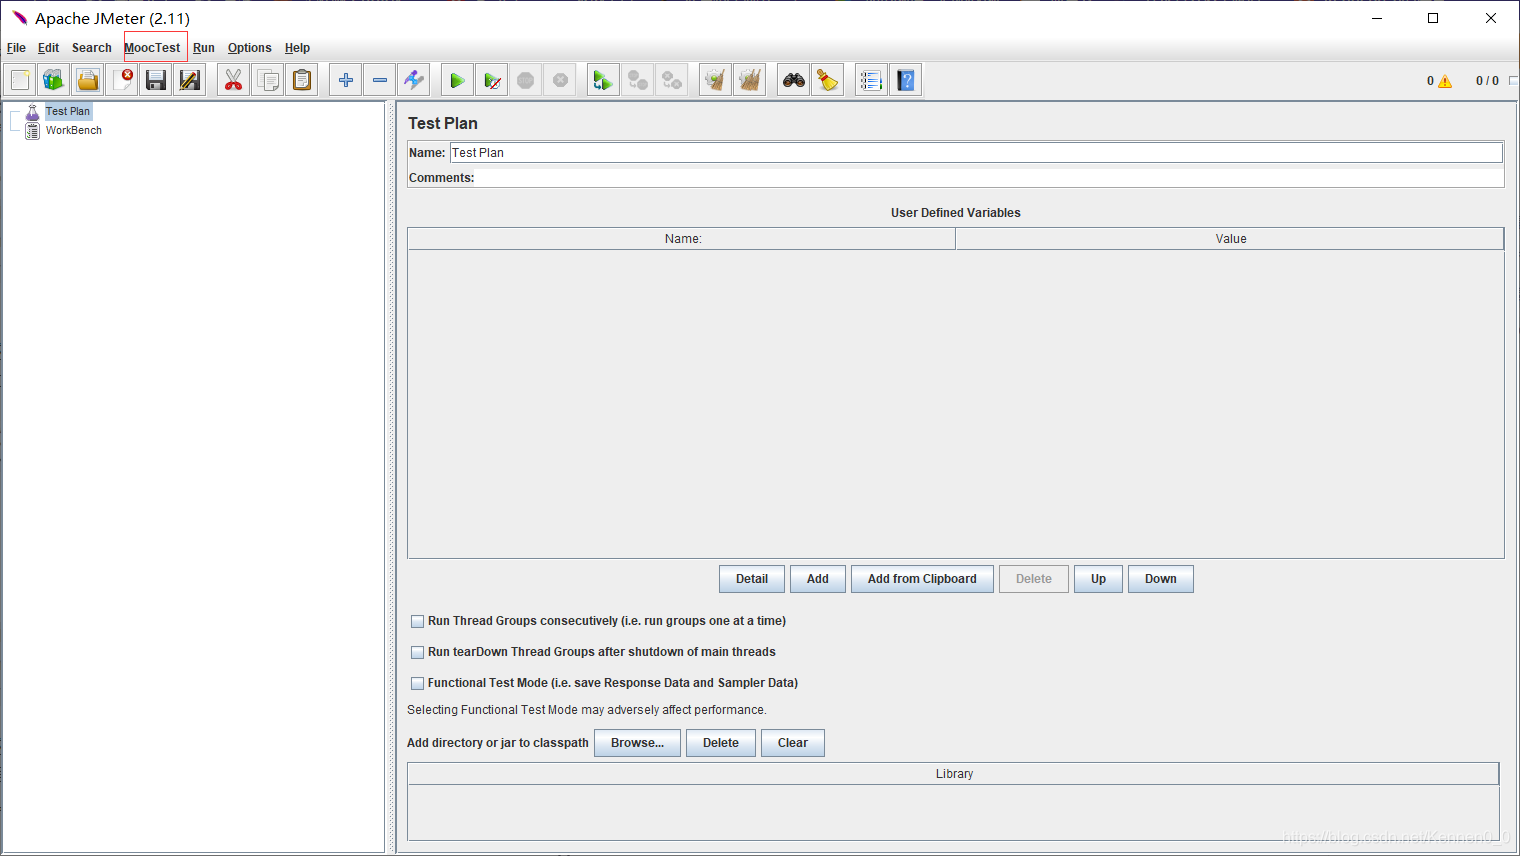This screenshot has width=1520, height=856.
Task: Click the Browse... classpath button
Action: pyautogui.click(x=637, y=743)
